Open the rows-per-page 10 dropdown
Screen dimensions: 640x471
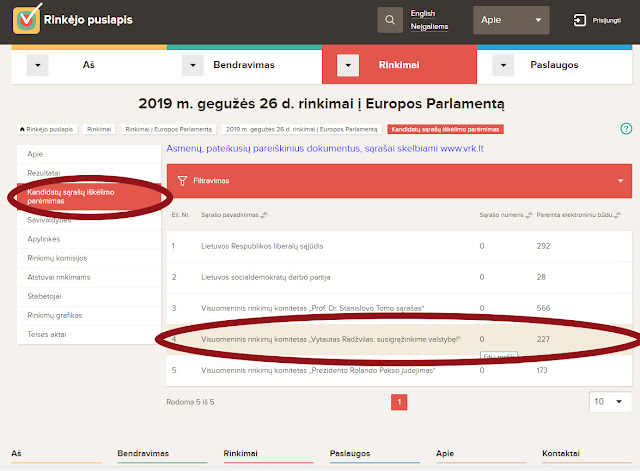point(610,402)
